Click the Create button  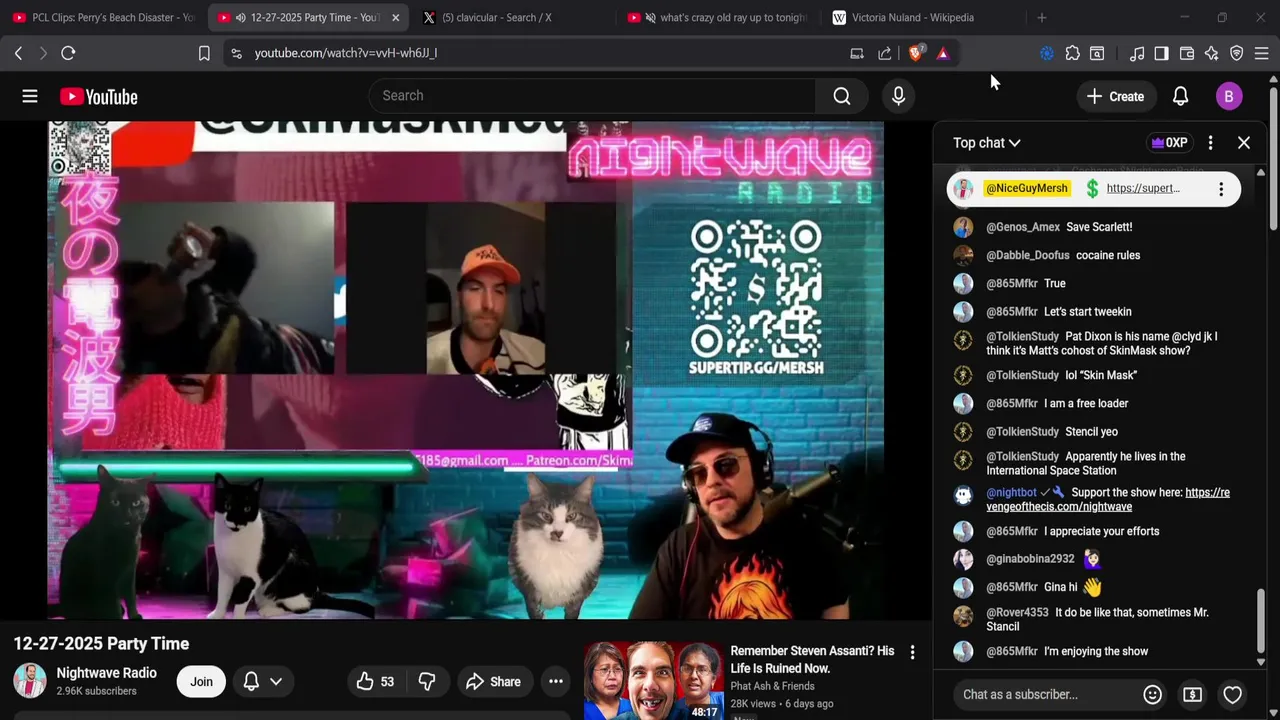coord(1115,96)
